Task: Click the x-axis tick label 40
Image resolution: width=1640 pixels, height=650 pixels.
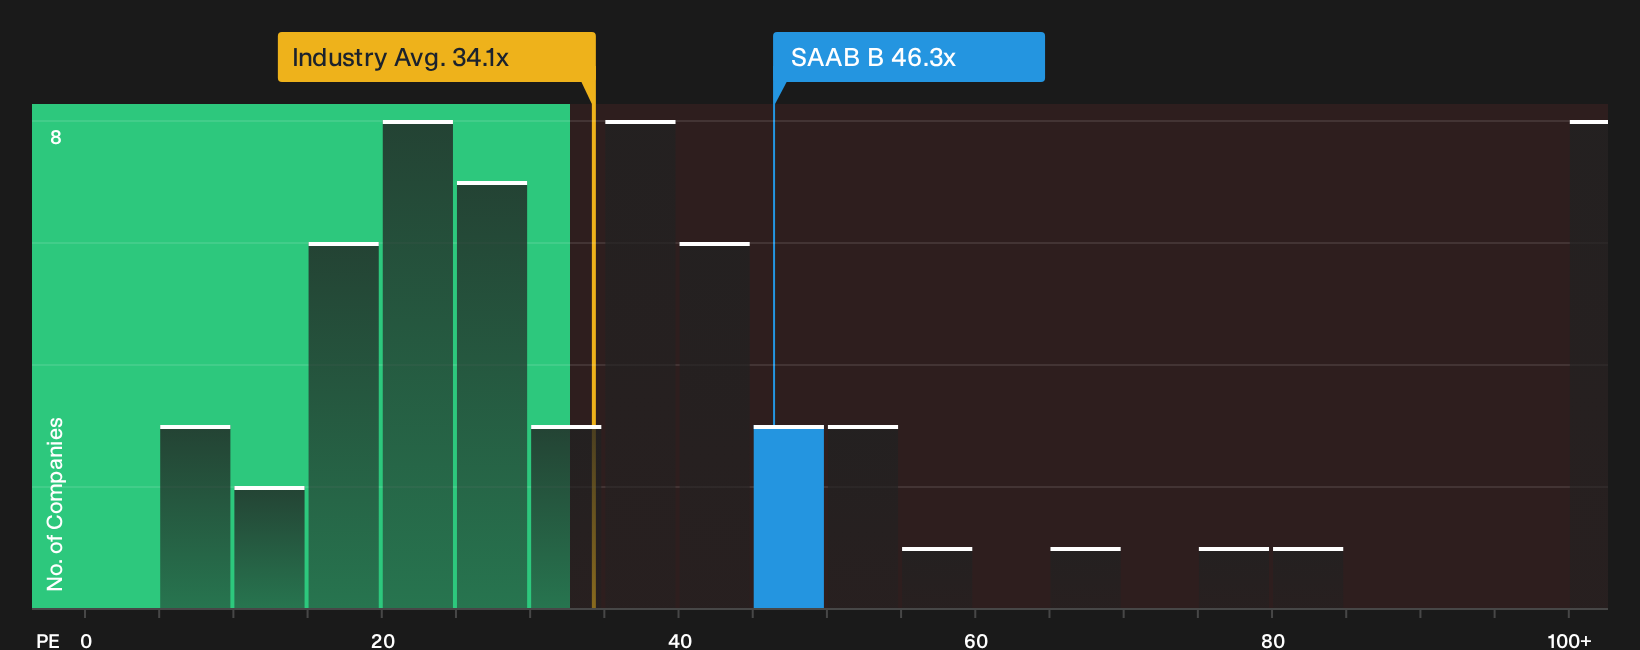Action: tap(679, 641)
